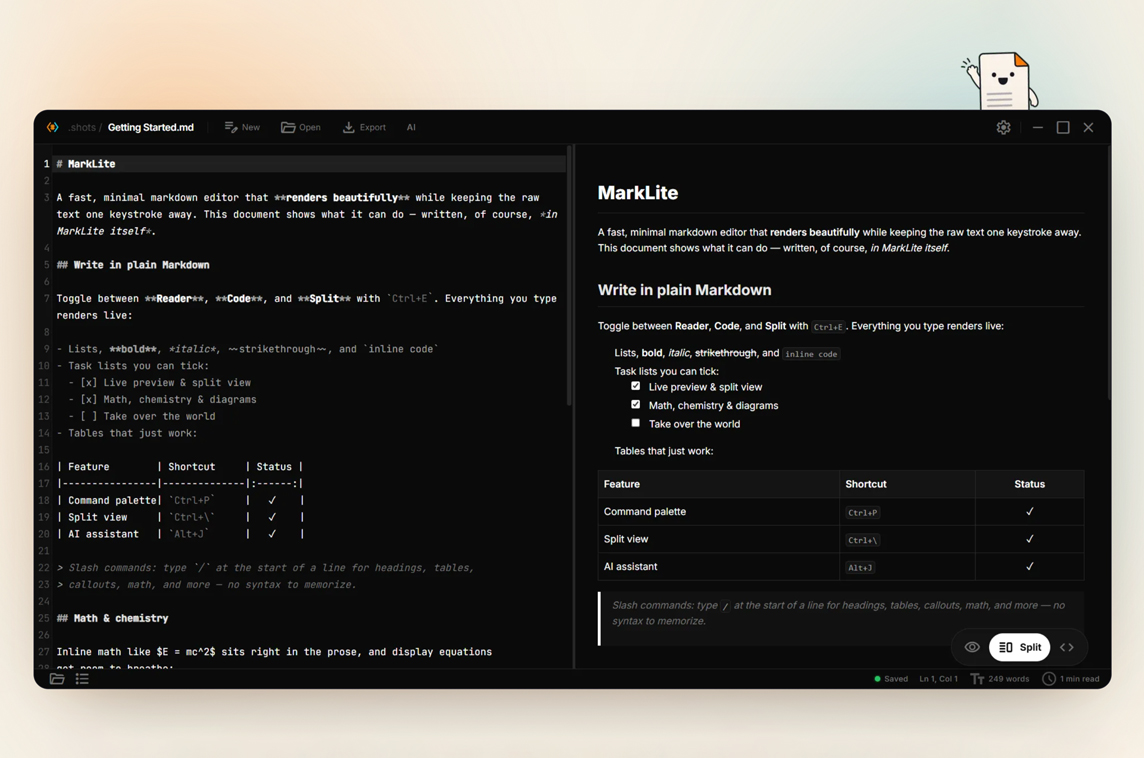Switch to Code view with angle brackets icon
Image resolution: width=1144 pixels, height=758 pixels.
pos(1067,647)
